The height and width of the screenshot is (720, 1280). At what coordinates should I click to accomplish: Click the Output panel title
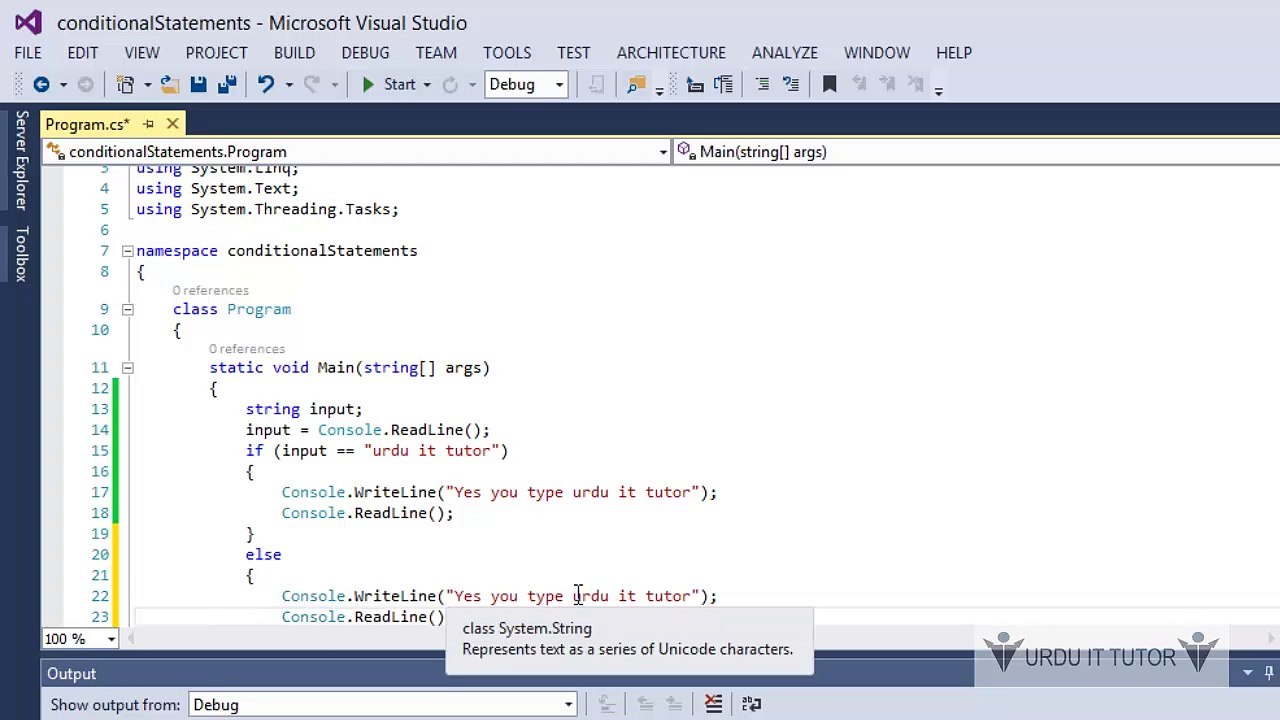(71, 674)
